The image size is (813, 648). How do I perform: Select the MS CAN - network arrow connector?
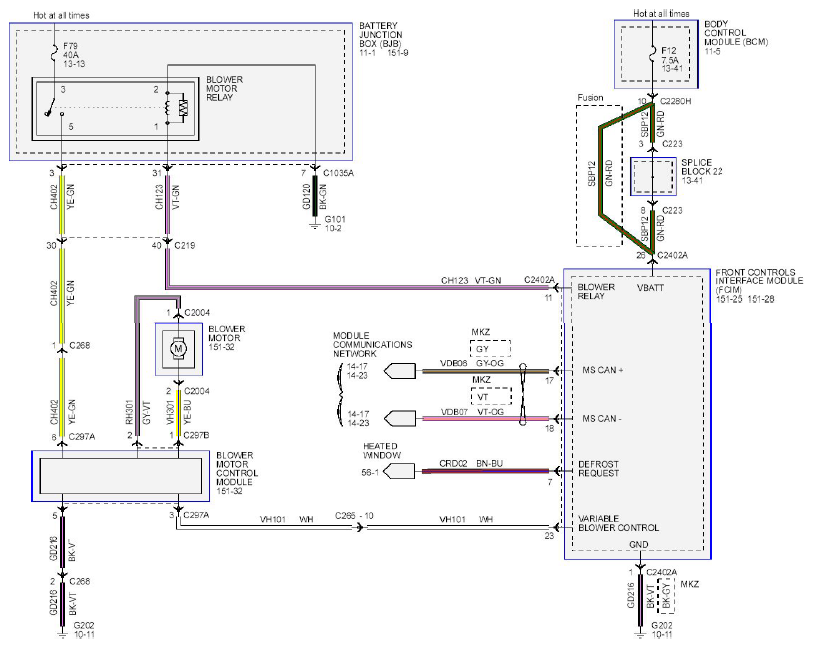tap(400, 418)
